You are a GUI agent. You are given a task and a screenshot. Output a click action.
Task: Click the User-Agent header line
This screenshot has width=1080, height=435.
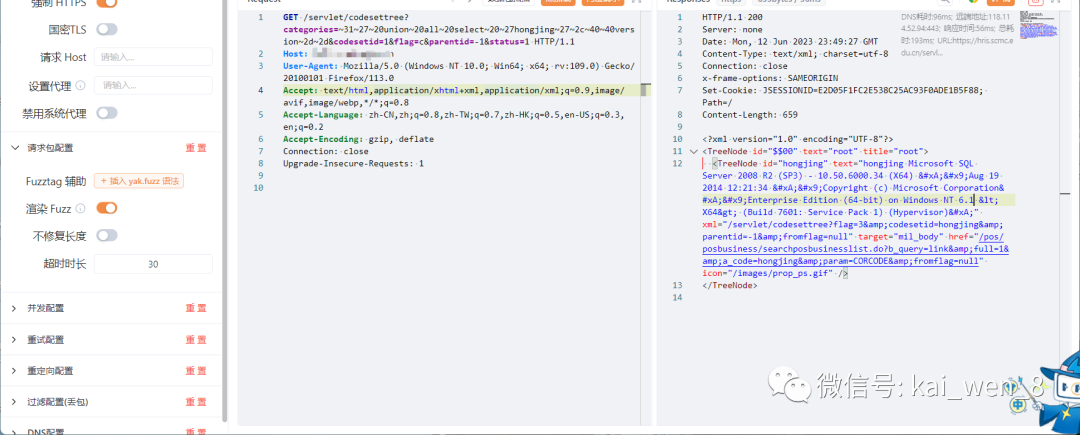click(459, 72)
